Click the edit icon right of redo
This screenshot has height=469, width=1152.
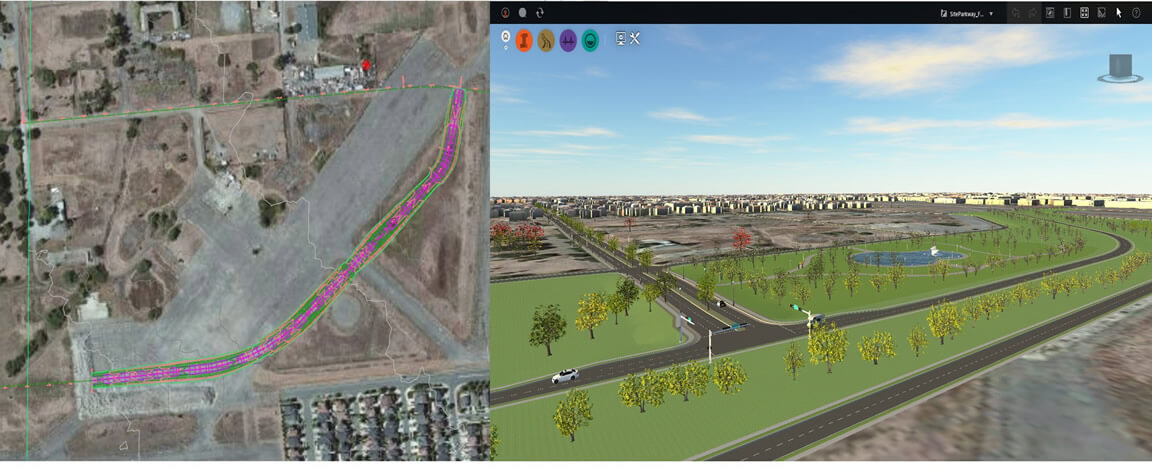(1049, 13)
